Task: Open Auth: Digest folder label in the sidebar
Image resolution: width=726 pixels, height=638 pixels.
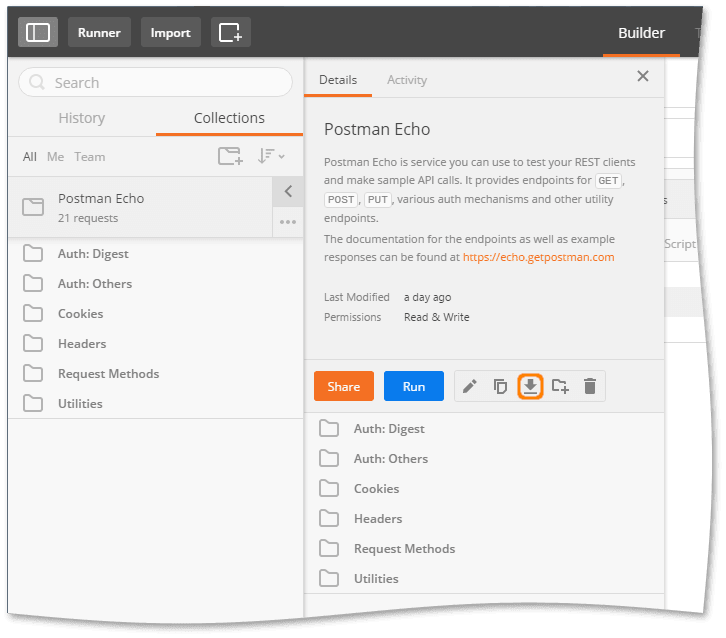Action: (x=93, y=254)
